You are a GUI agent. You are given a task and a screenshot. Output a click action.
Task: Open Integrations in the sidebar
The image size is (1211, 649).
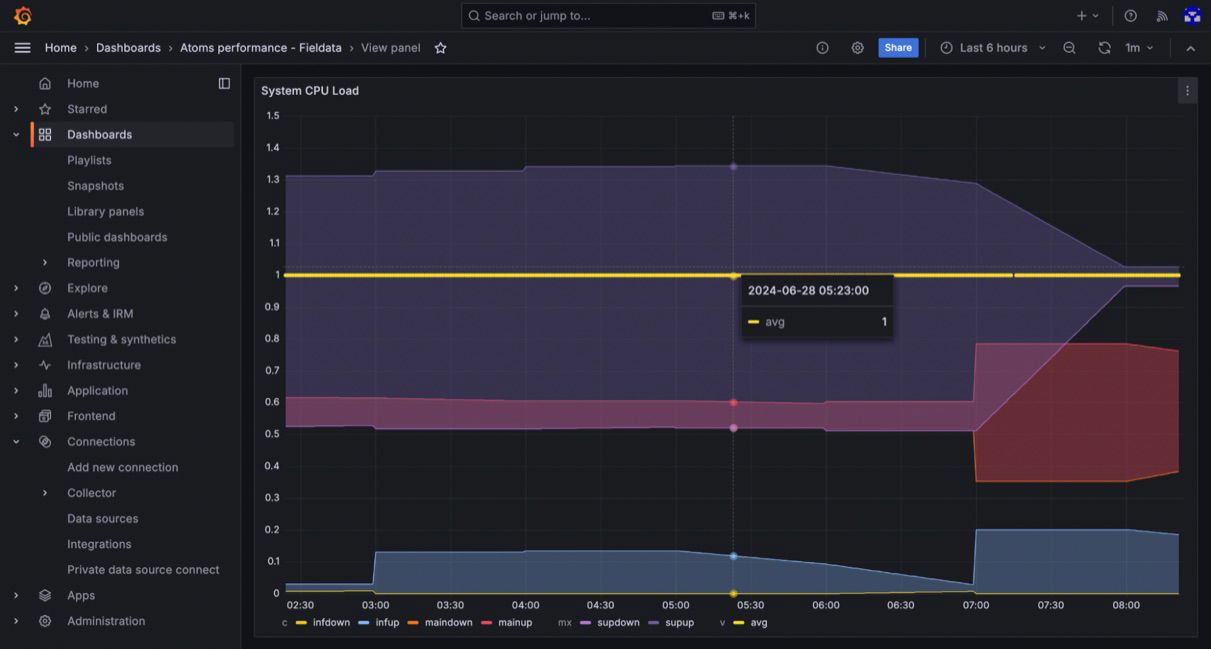click(x=99, y=545)
